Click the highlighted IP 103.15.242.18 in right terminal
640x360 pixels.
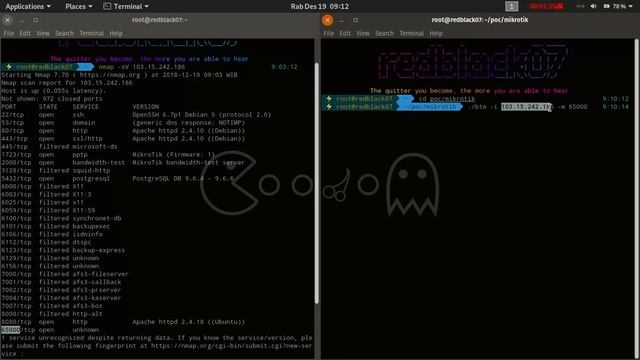click(527, 107)
